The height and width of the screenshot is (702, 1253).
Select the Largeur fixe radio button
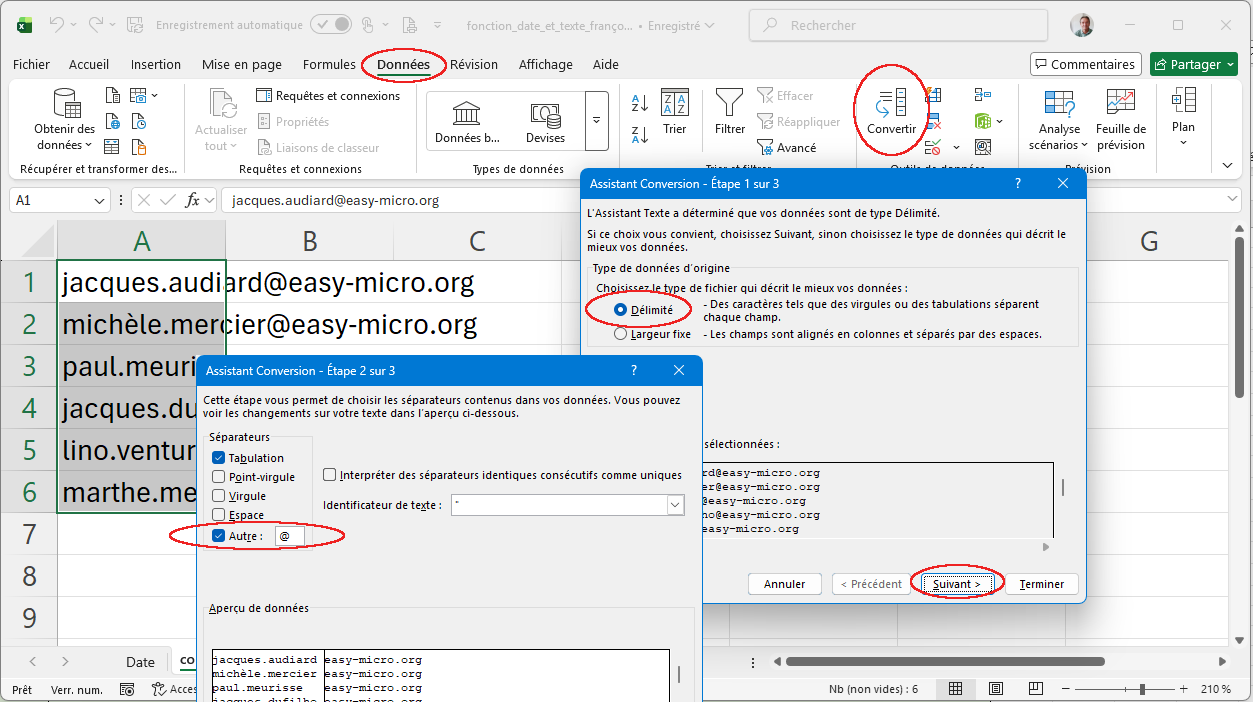coord(621,334)
